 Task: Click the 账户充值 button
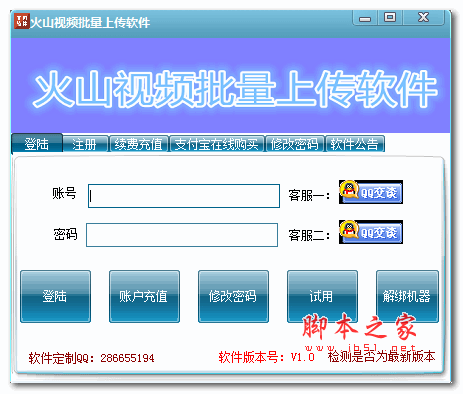[x=144, y=296]
